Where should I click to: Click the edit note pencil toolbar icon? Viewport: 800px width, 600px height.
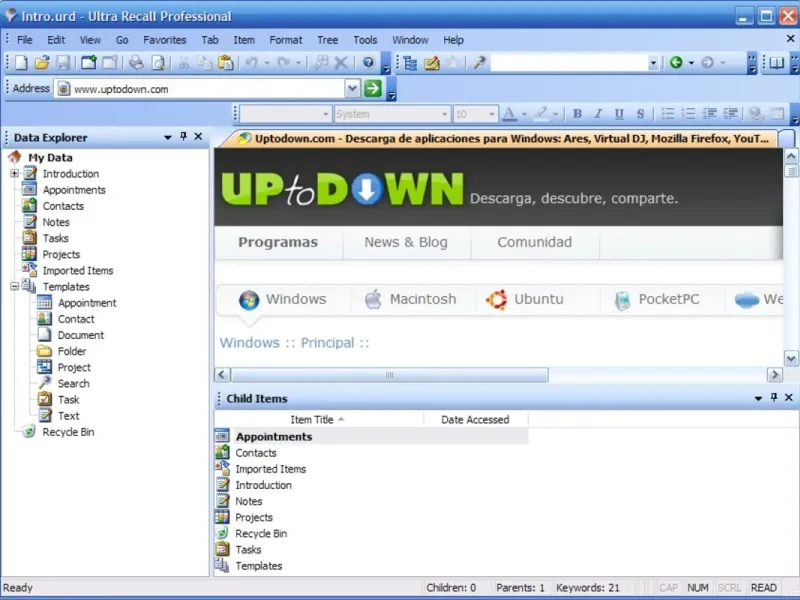[x=431, y=63]
